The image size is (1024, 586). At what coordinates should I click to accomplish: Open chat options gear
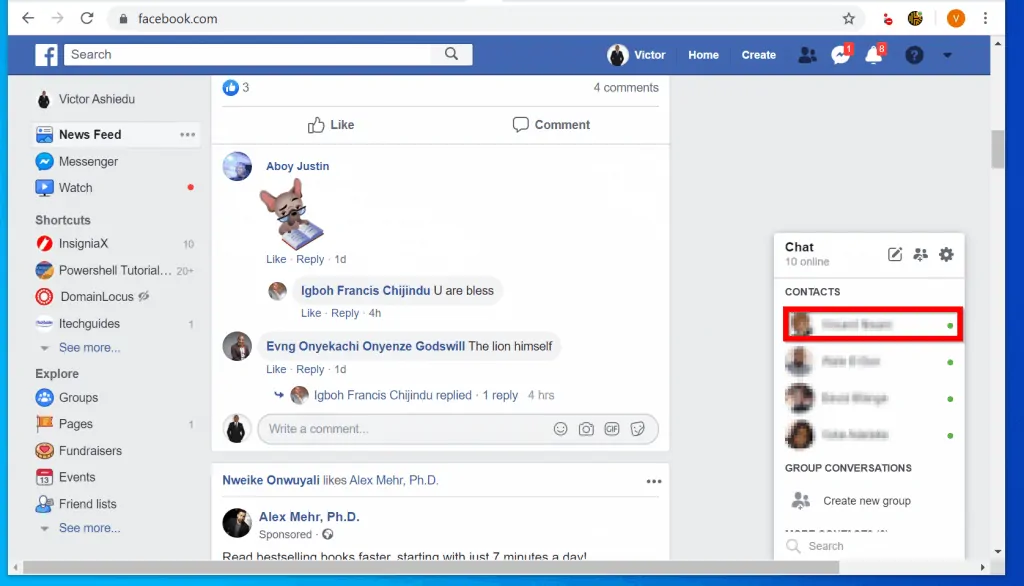coord(946,255)
